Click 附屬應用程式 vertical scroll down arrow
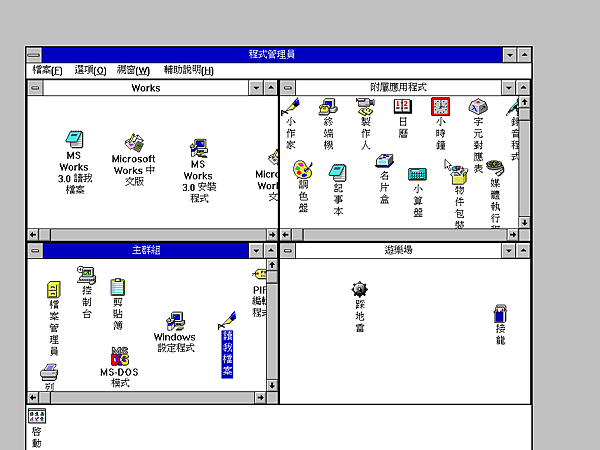The width and height of the screenshot is (600, 450). point(525,223)
